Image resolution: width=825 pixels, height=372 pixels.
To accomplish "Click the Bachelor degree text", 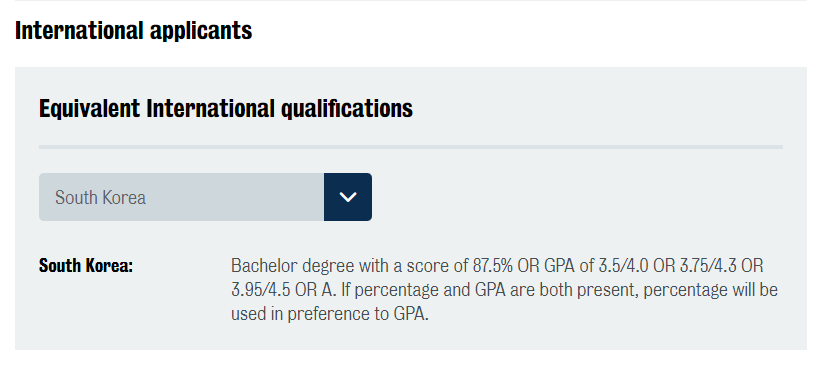I will tap(292, 266).
